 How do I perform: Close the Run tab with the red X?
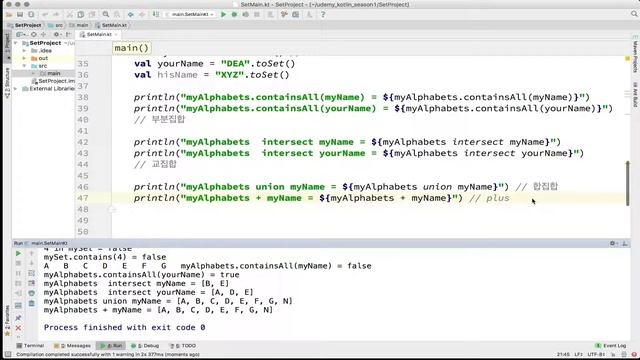[18, 328]
